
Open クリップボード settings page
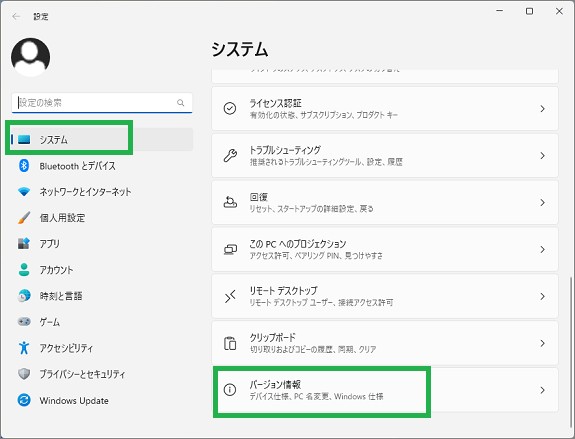[x=385, y=343]
